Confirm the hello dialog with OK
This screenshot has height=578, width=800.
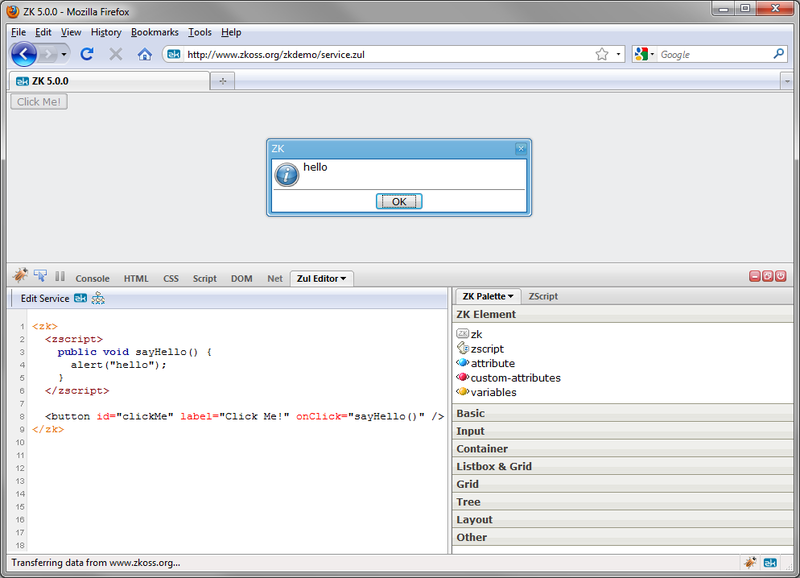point(399,202)
